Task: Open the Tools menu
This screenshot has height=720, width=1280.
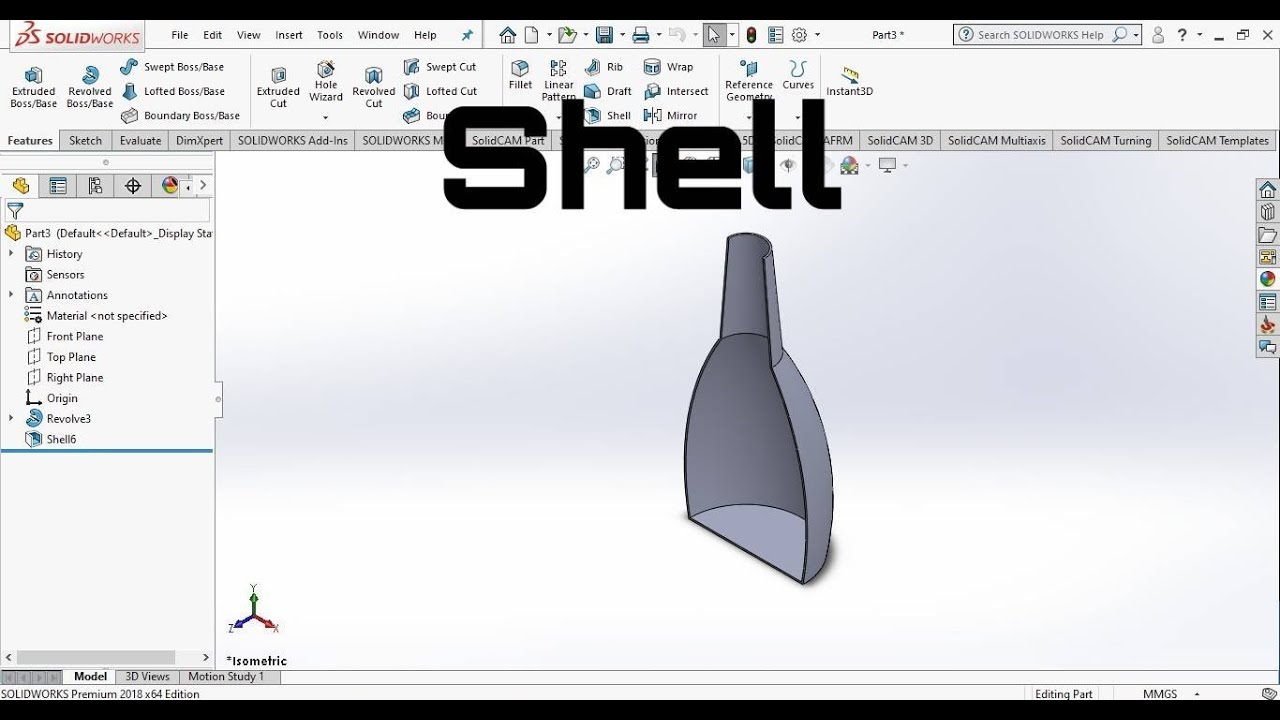Action: coord(330,35)
